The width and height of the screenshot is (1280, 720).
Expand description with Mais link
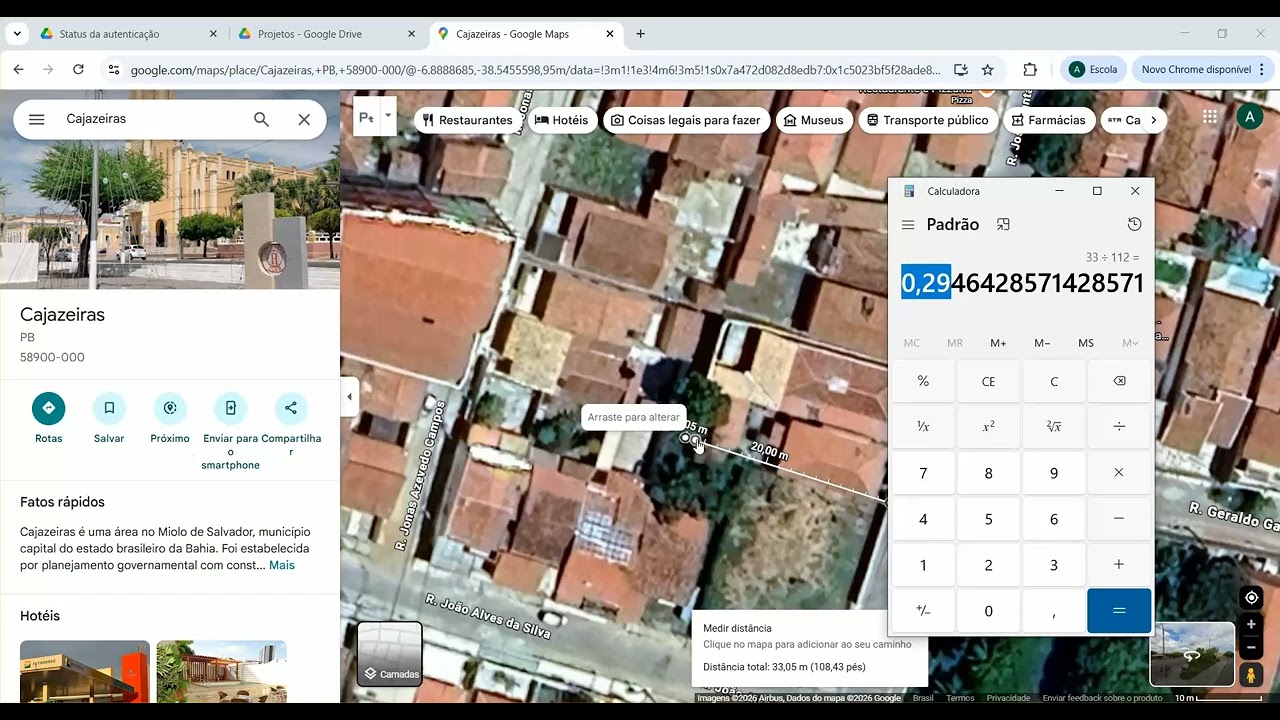(x=282, y=565)
